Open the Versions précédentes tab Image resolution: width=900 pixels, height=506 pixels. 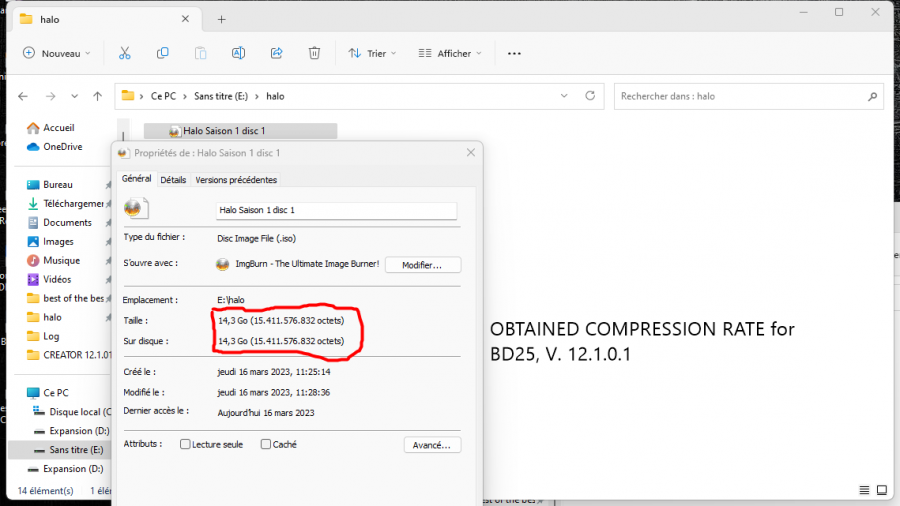pyautogui.click(x=236, y=180)
